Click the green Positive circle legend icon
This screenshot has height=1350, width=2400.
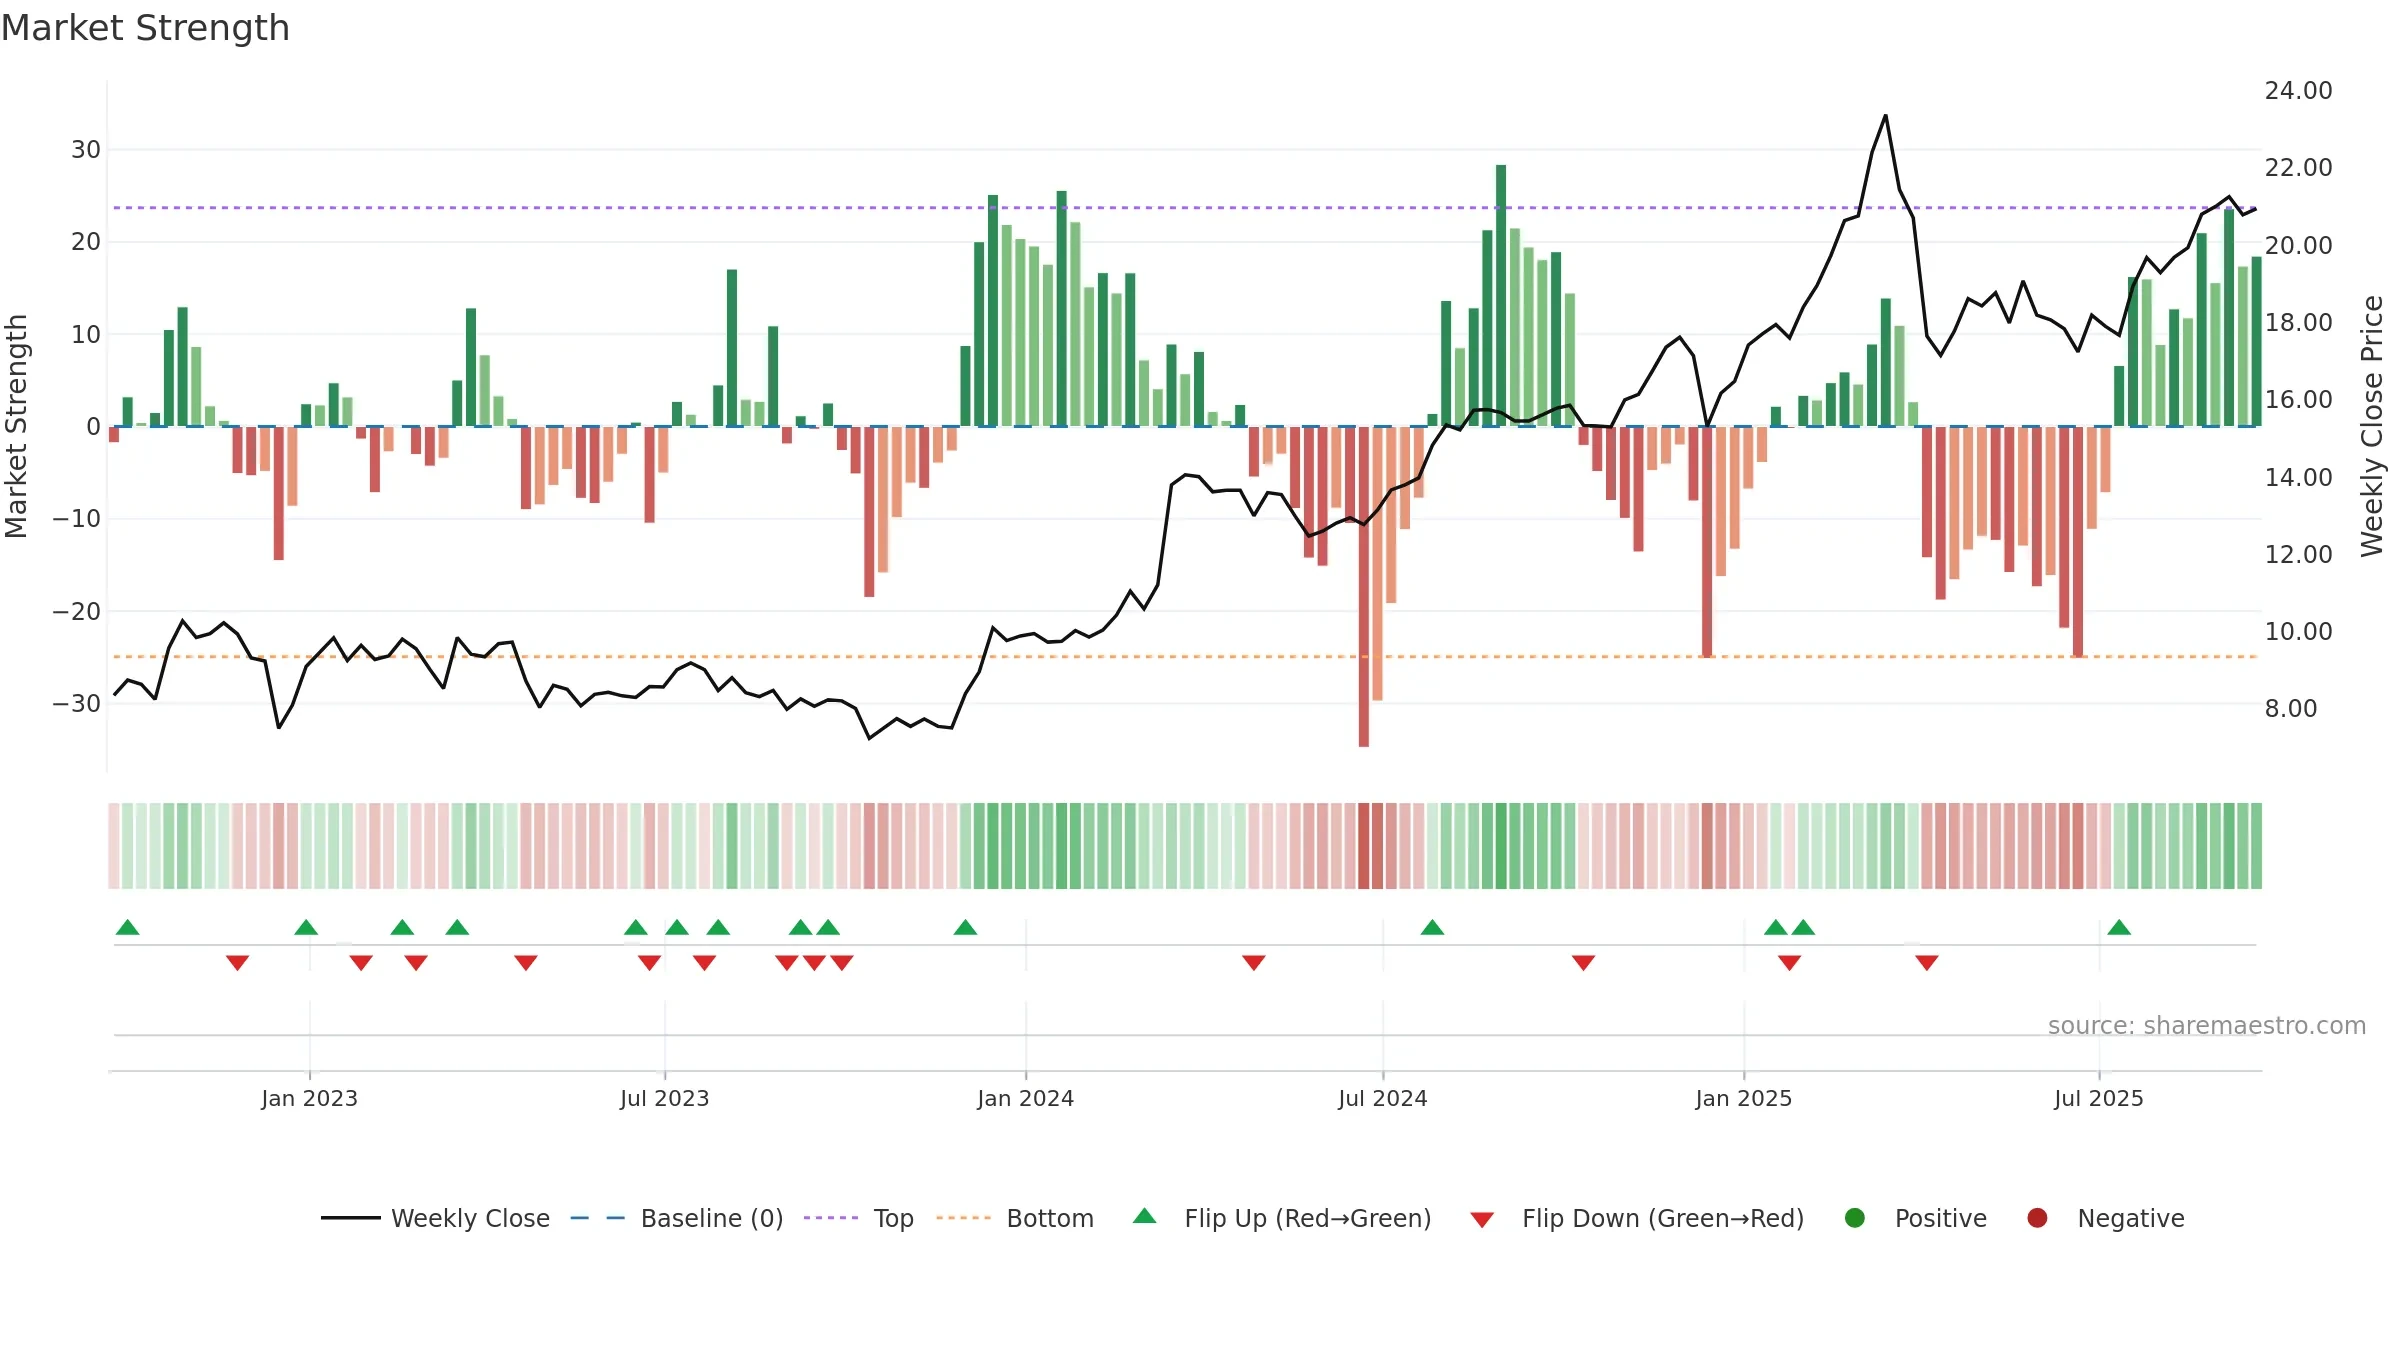point(1855,1218)
